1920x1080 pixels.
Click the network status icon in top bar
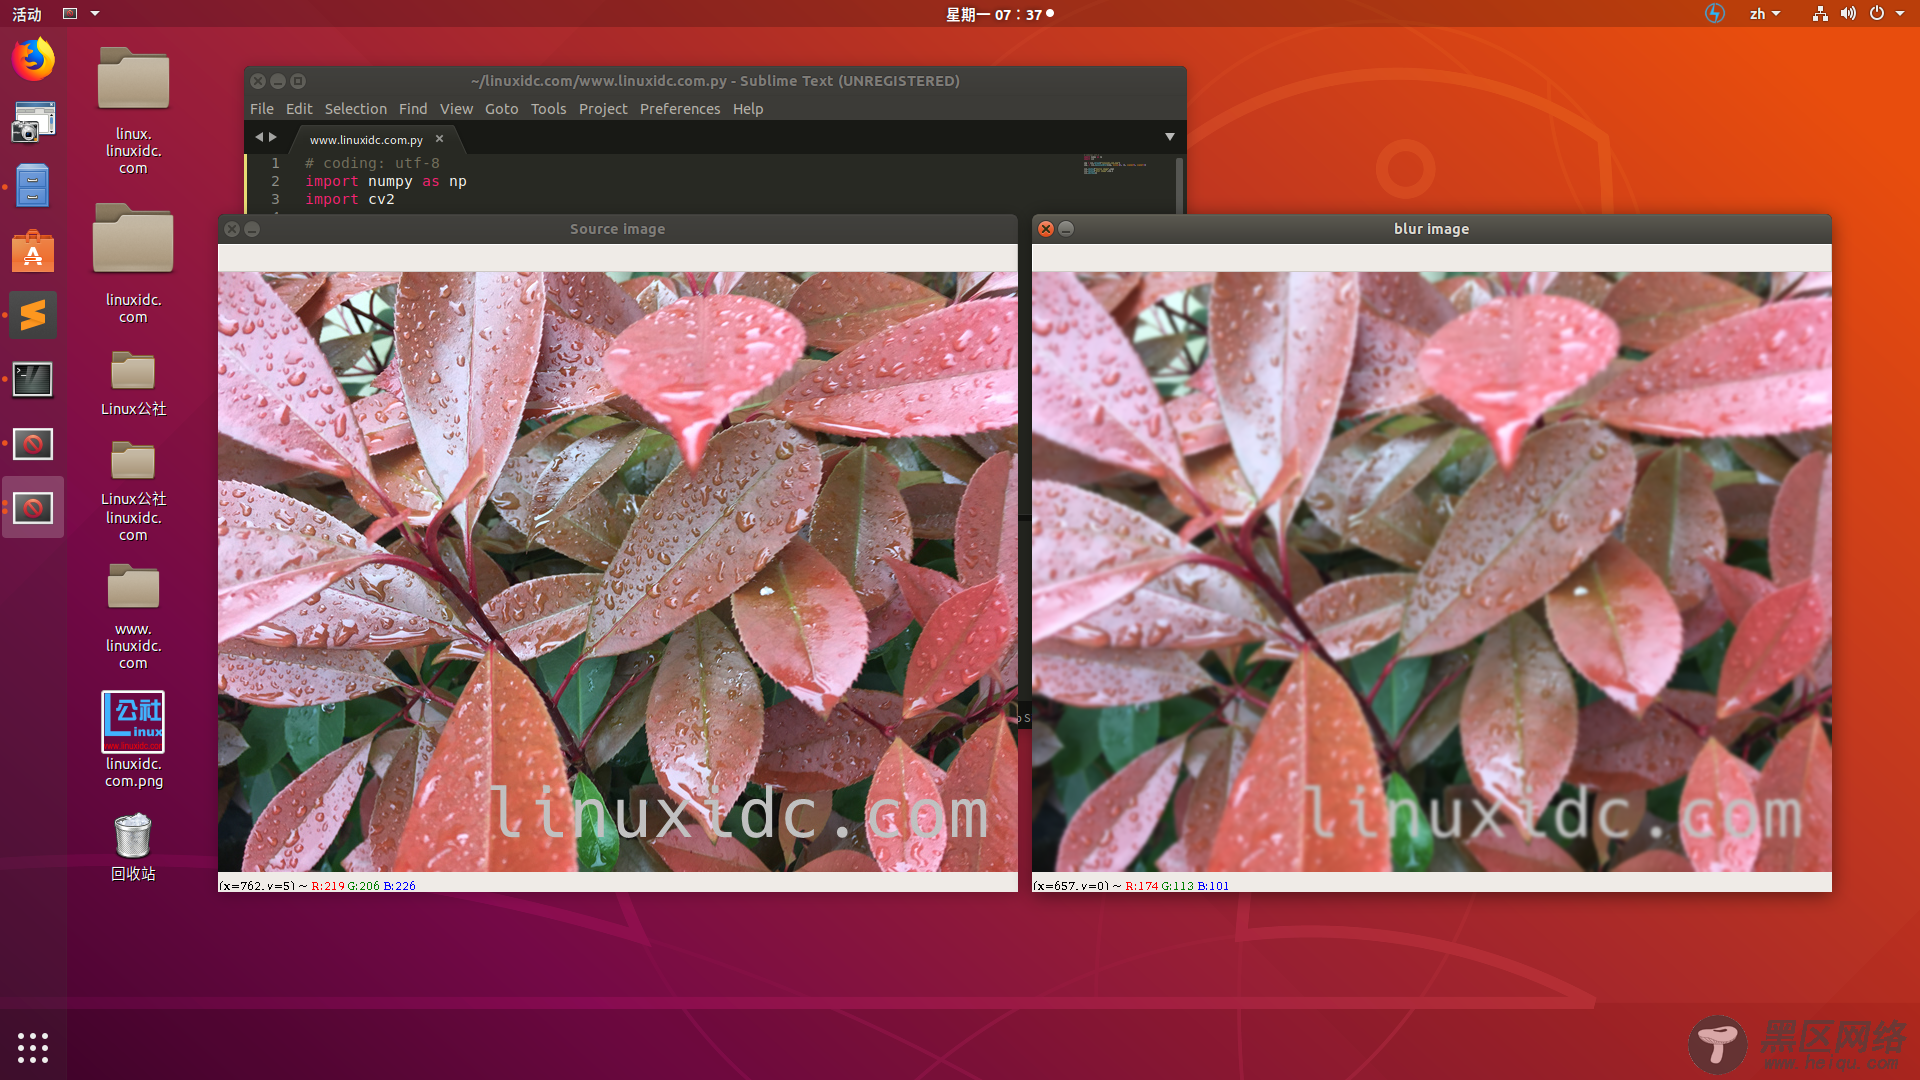click(x=1820, y=14)
